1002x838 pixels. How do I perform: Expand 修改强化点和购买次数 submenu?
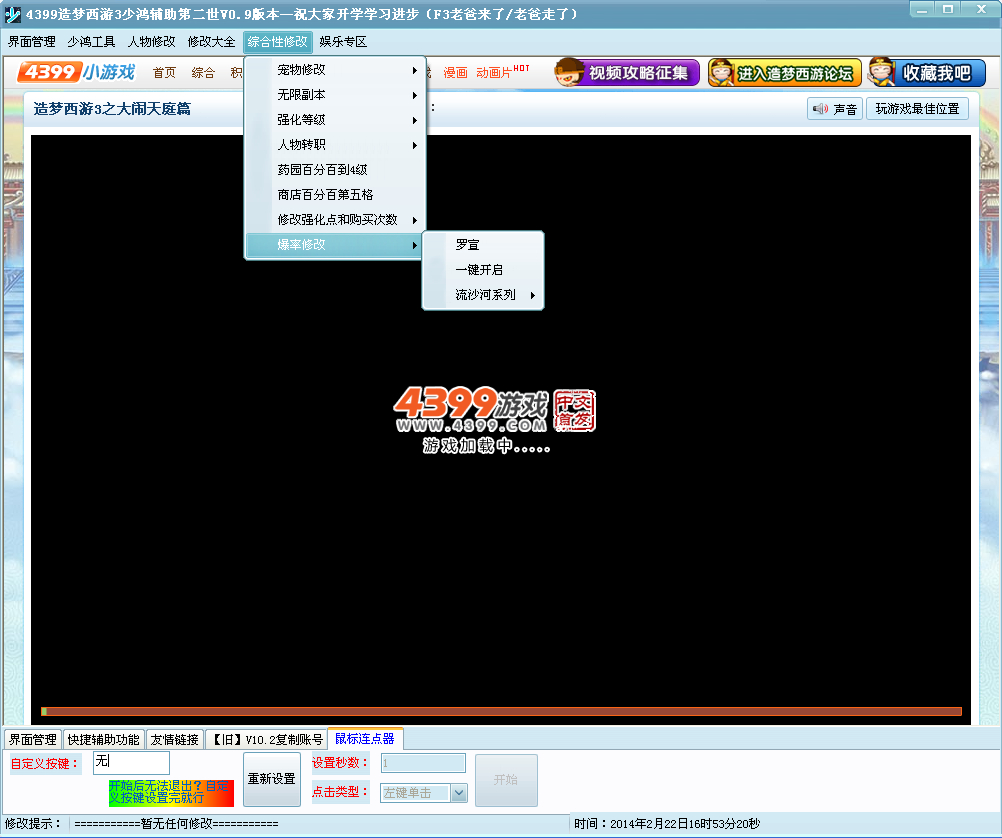334,219
